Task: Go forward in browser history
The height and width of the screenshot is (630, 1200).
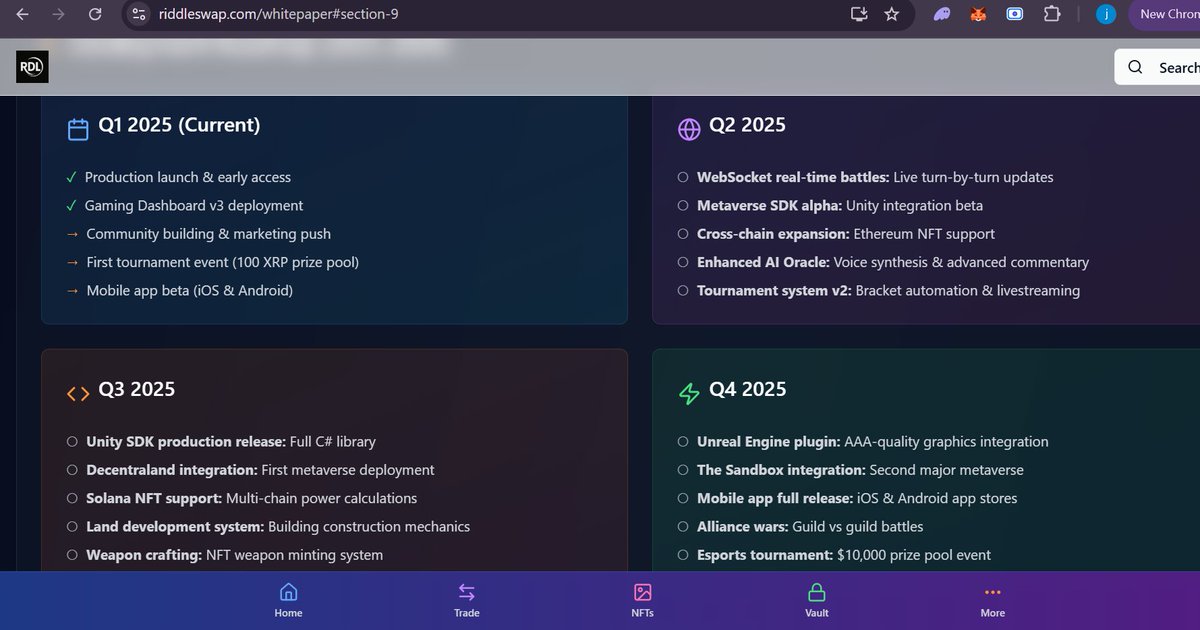Action: tap(58, 14)
